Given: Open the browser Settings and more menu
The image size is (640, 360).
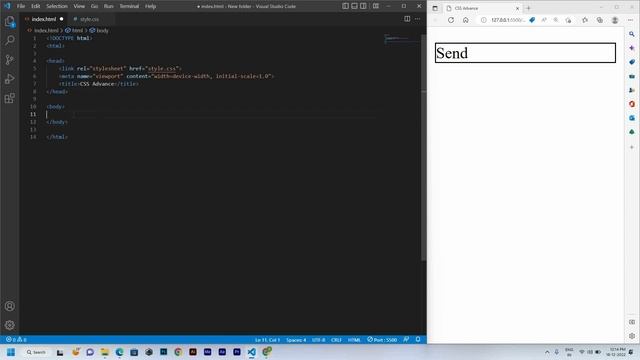Looking at the screenshot, I should (630, 20).
